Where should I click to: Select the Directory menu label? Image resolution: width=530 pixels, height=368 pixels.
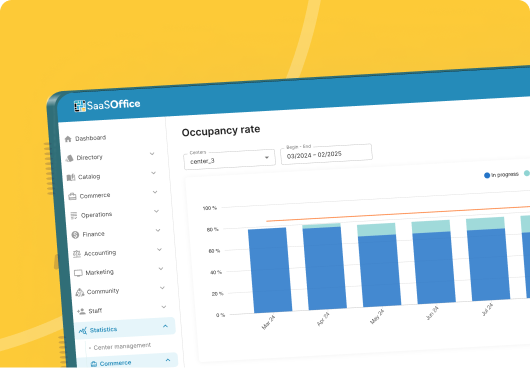tap(90, 157)
